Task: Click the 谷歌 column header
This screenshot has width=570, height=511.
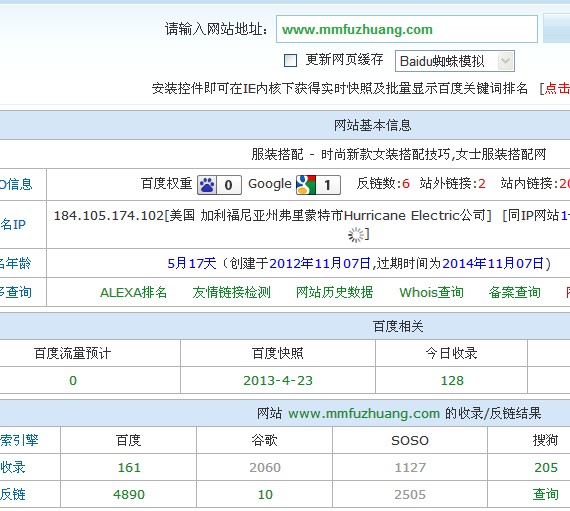Action: [x=264, y=440]
